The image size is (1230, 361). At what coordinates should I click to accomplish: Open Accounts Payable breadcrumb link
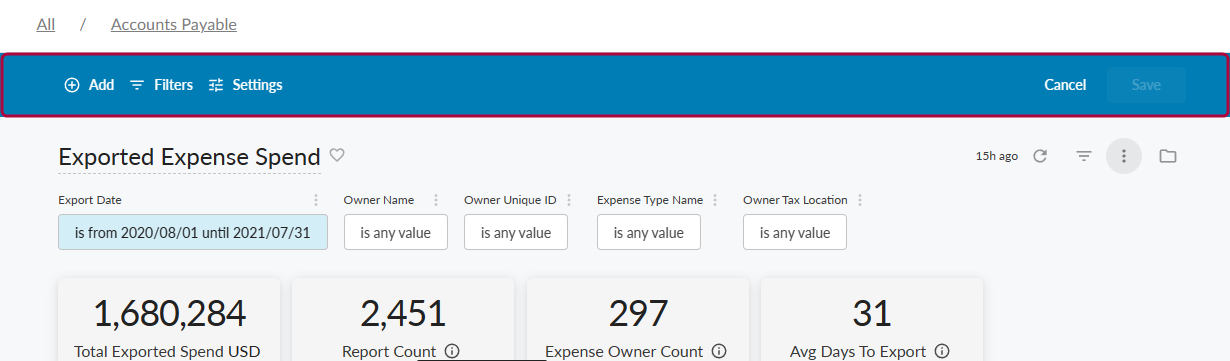(x=174, y=24)
